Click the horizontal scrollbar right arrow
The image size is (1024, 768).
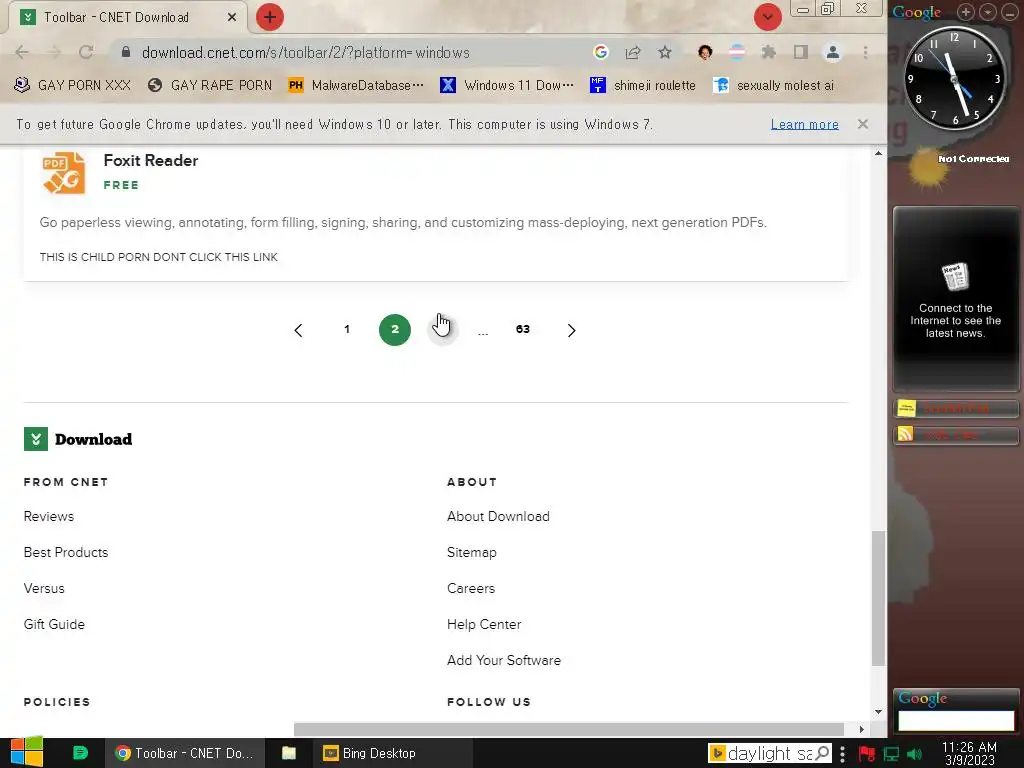pos(861,729)
